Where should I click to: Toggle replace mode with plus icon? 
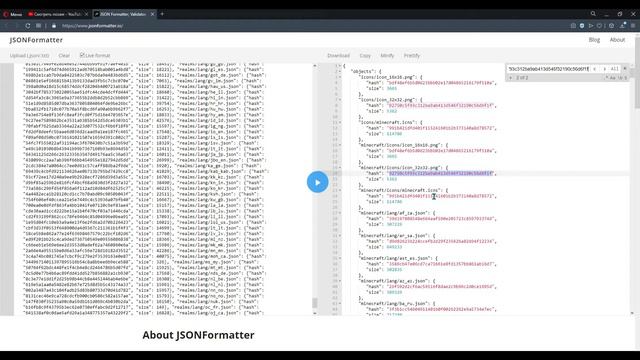pyautogui.click(x=510, y=78)
